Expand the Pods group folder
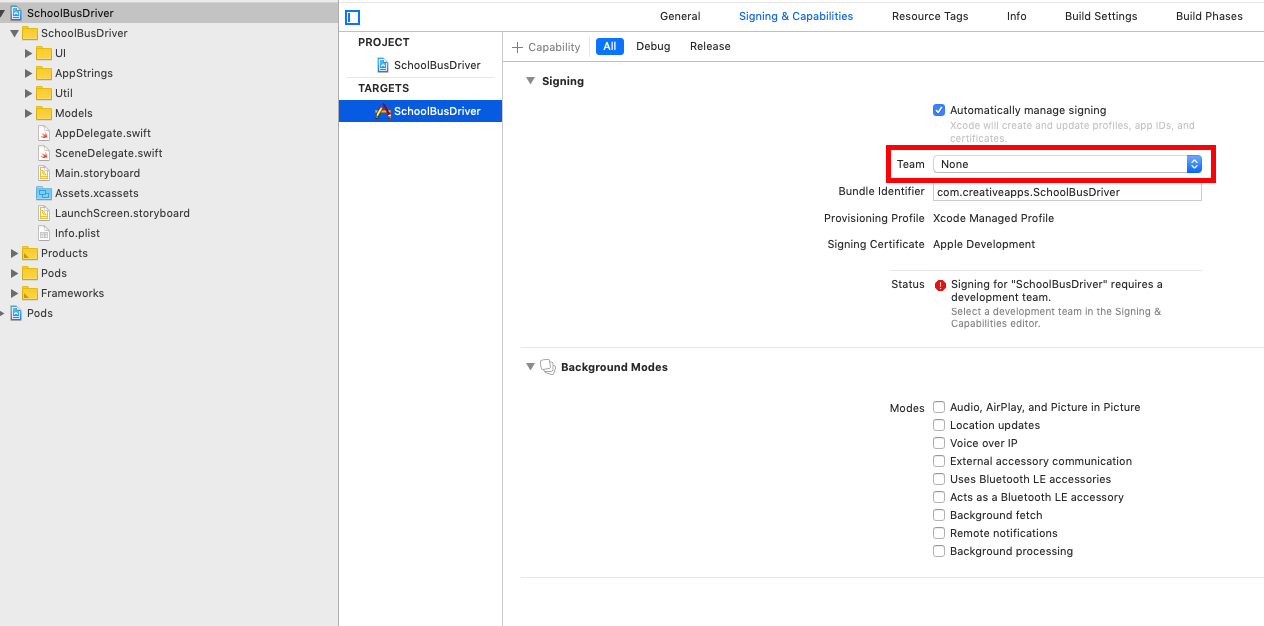Image resolution: width=1264 pixels, height=626 pixels. [15, 273]
